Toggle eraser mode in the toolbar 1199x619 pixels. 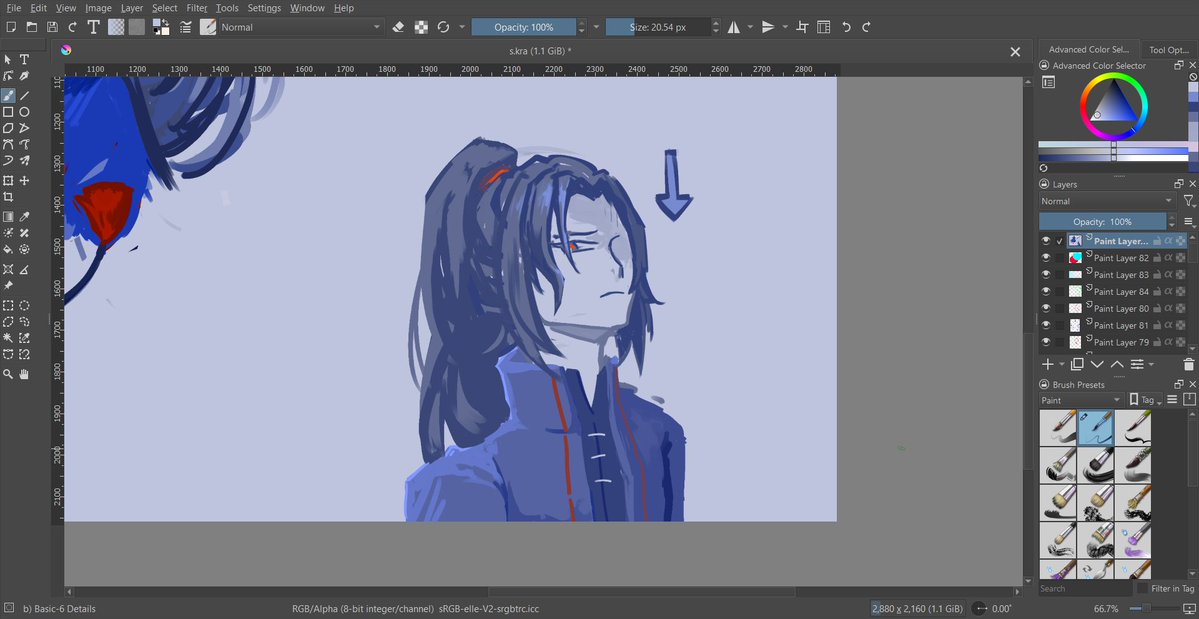[398, 28]
